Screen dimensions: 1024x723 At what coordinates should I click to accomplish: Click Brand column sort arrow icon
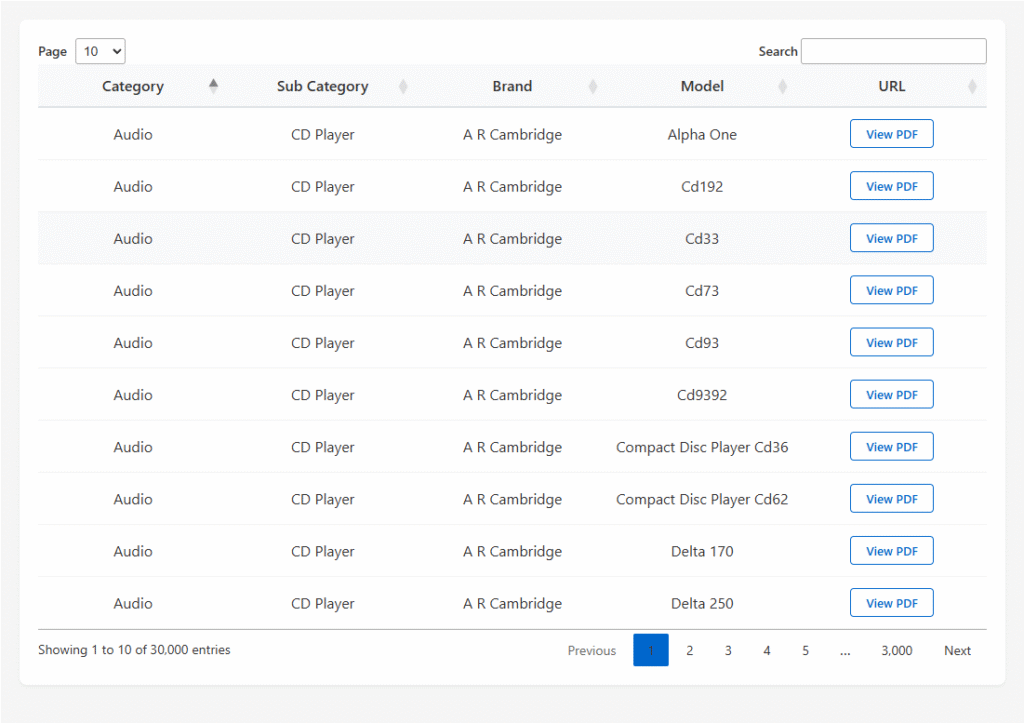pyautogui.click(x=592, y=86)
